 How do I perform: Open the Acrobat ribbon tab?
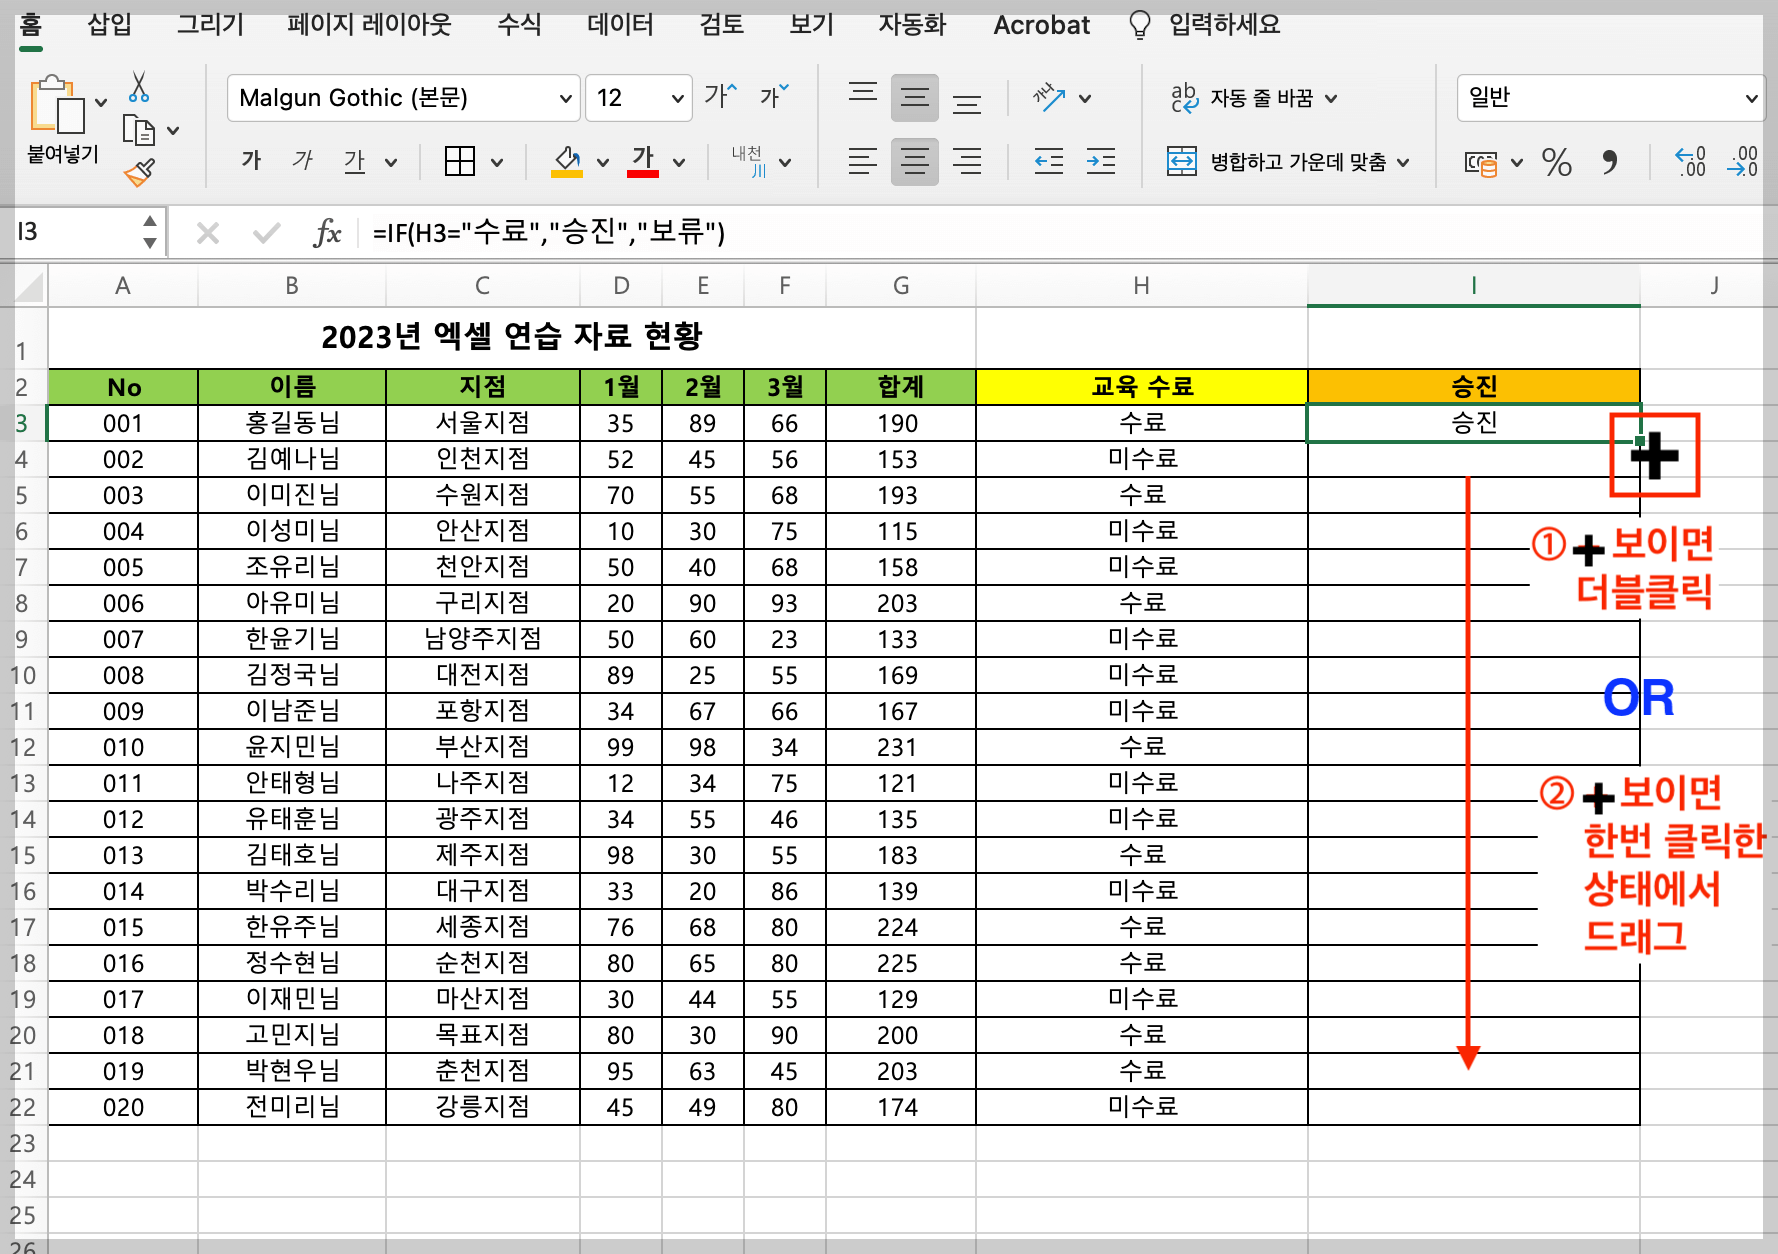coord(1041,25)
